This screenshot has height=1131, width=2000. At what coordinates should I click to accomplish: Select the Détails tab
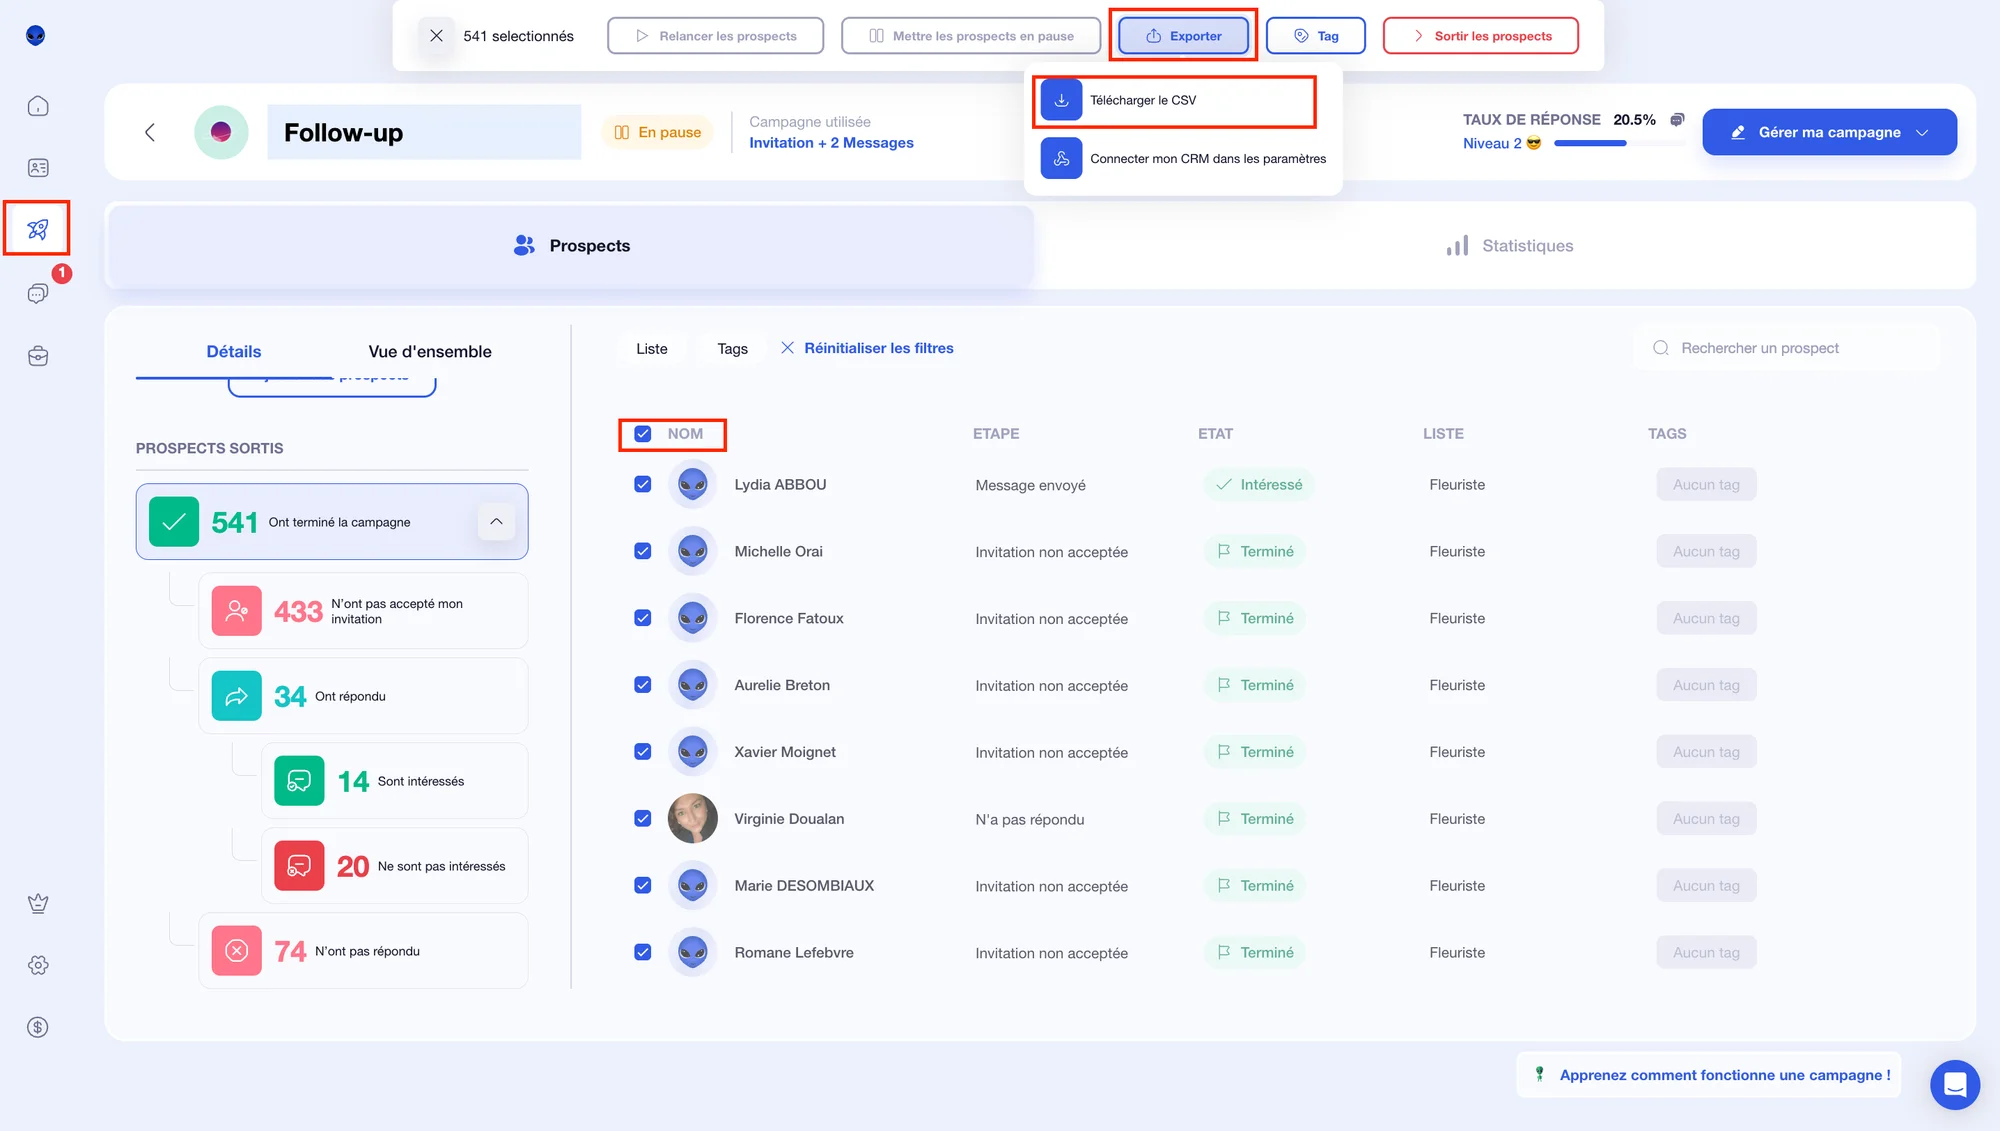[x=234, y=351]
